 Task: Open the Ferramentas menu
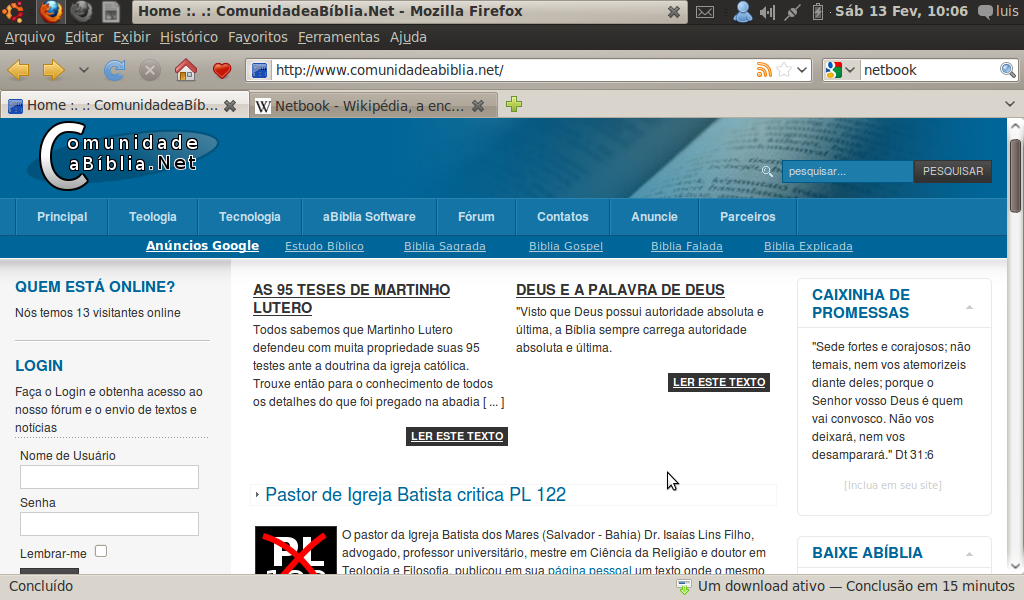click(338, 37)
